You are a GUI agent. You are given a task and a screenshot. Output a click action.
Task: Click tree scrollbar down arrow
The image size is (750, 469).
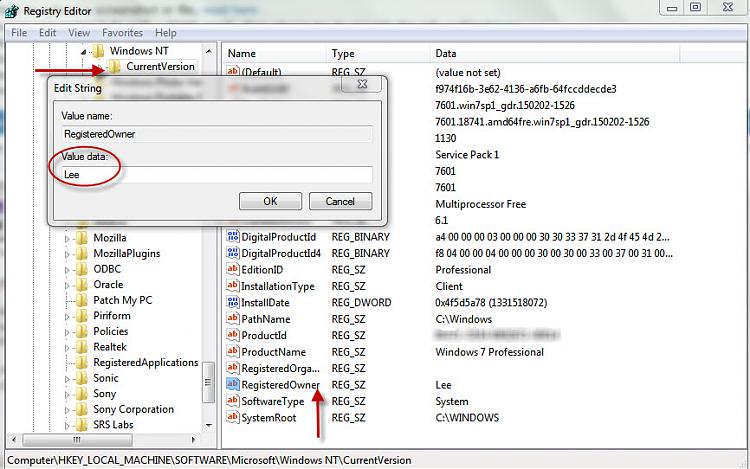tap(209, 425)
